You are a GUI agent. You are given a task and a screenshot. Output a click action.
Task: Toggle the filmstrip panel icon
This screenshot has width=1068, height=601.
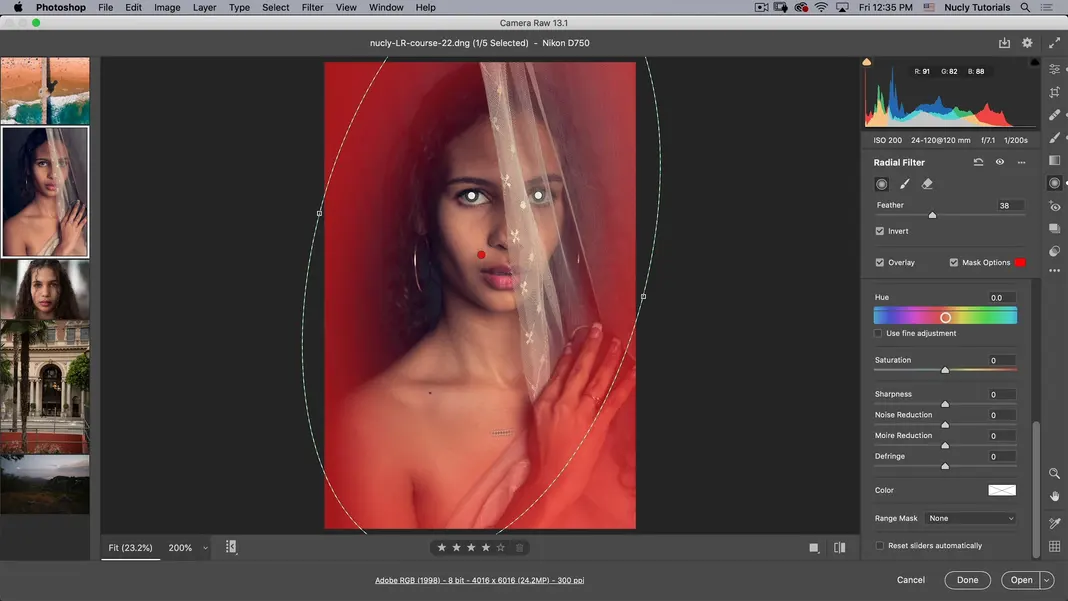tap(231, 546)
